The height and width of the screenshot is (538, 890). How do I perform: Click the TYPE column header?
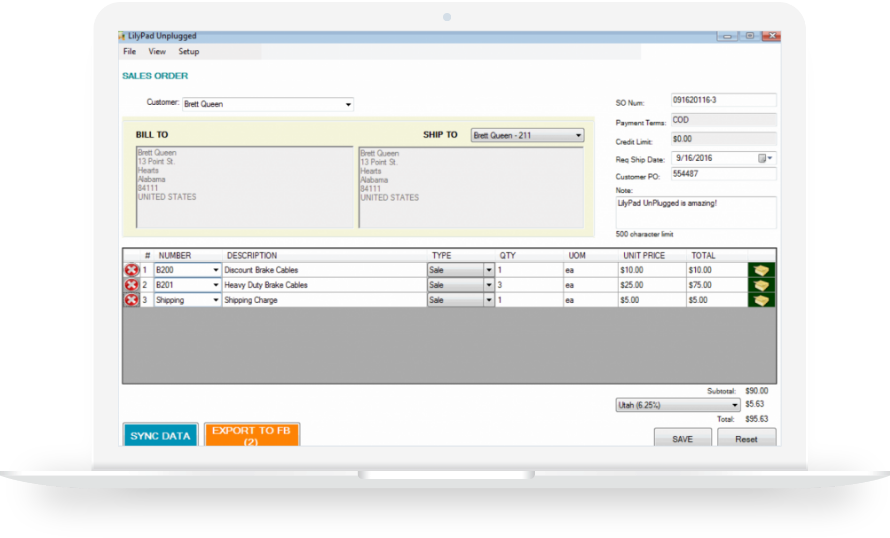pos(442,255)
